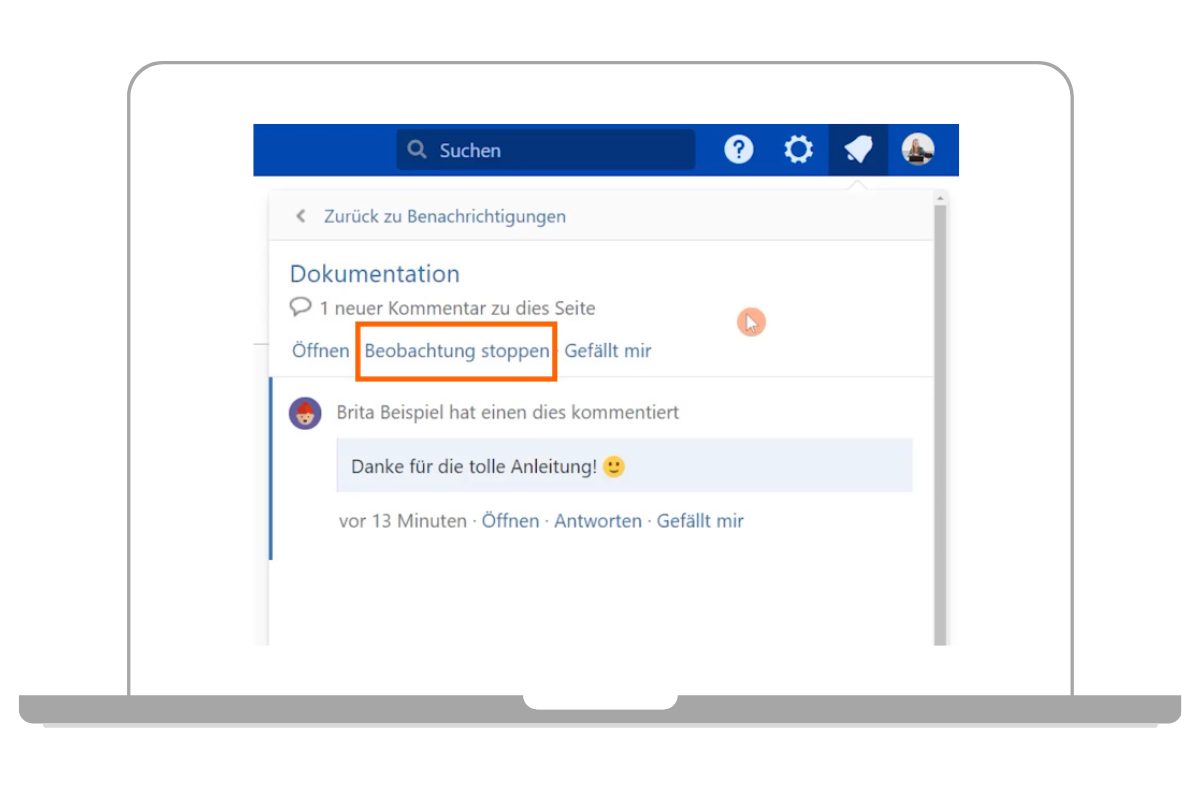Type in the Suchen search field

(x=560, y=150)
